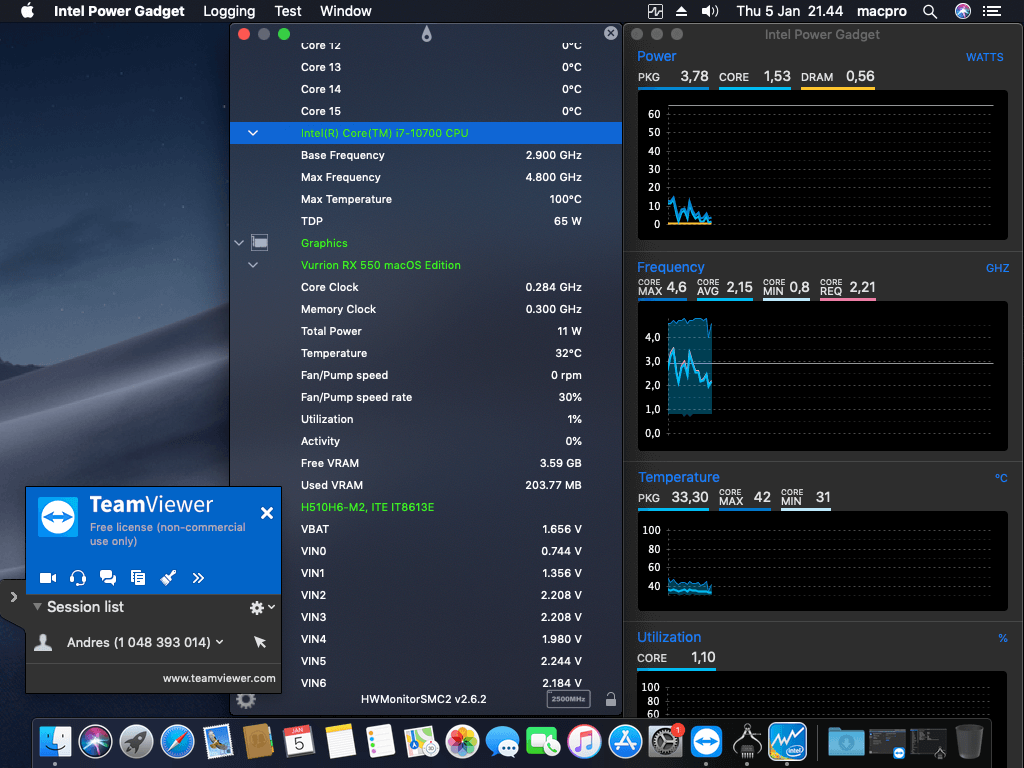The width and height of the screenshot is (1024, 768).
Task: Open TeamViewer from the Dock
Action: 706,742
